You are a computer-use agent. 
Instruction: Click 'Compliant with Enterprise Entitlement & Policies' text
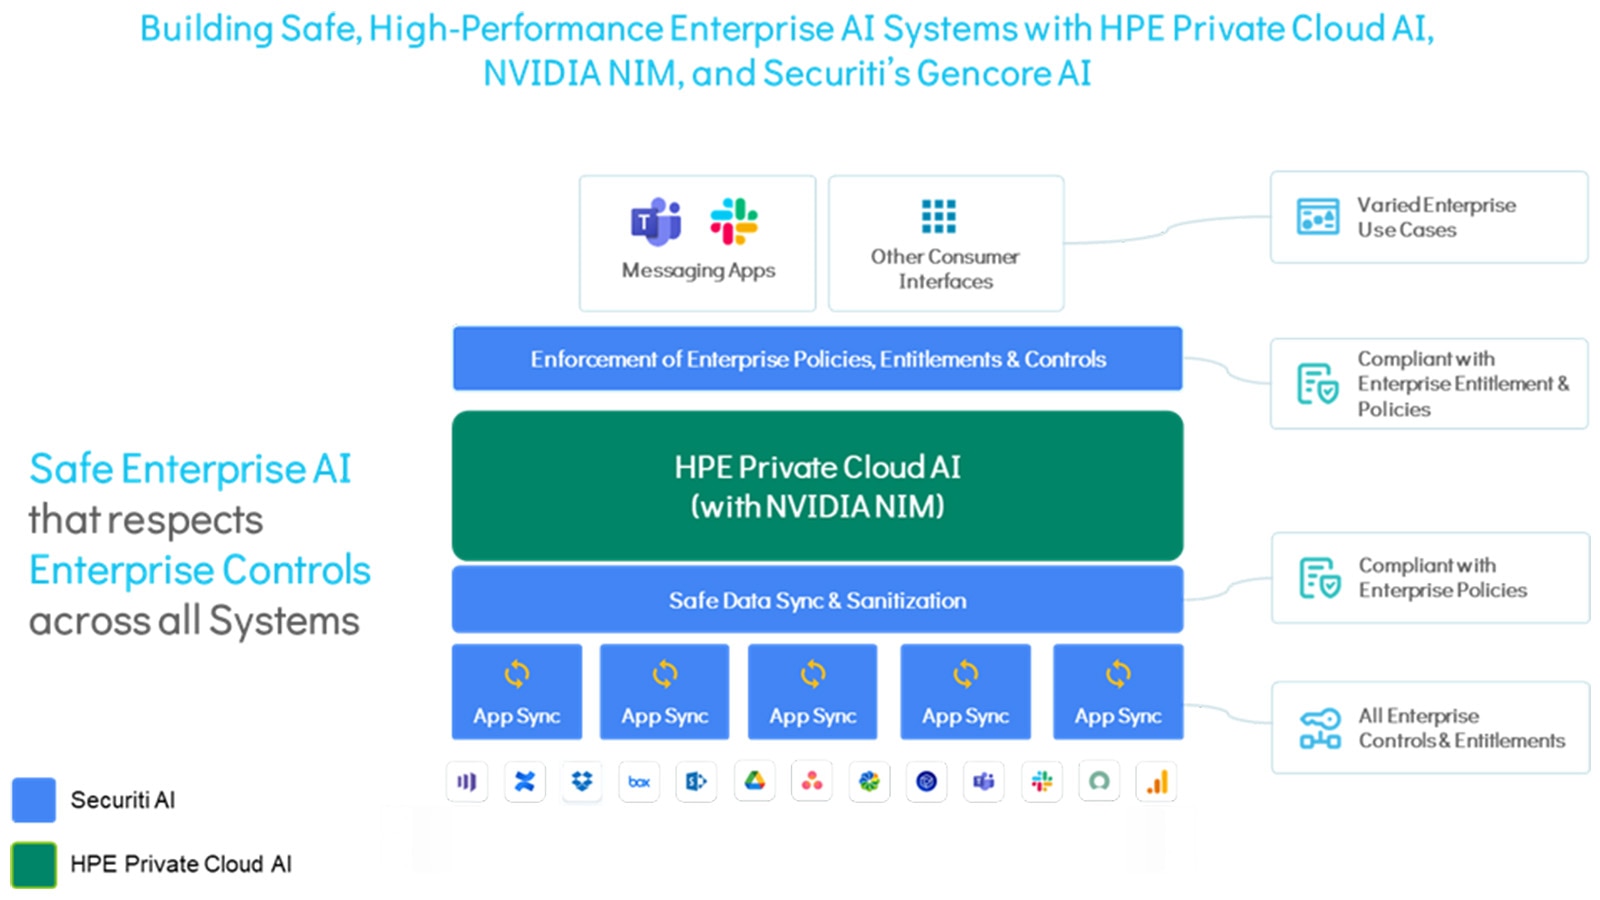click(x=1463, y=383)
